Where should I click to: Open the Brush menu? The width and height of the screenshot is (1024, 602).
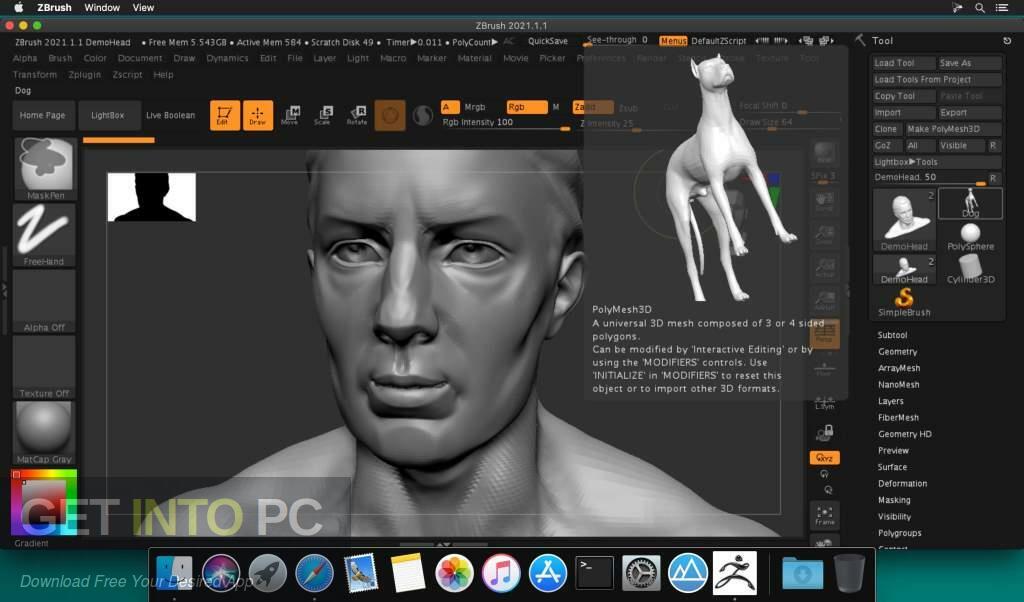click(60, 58)
